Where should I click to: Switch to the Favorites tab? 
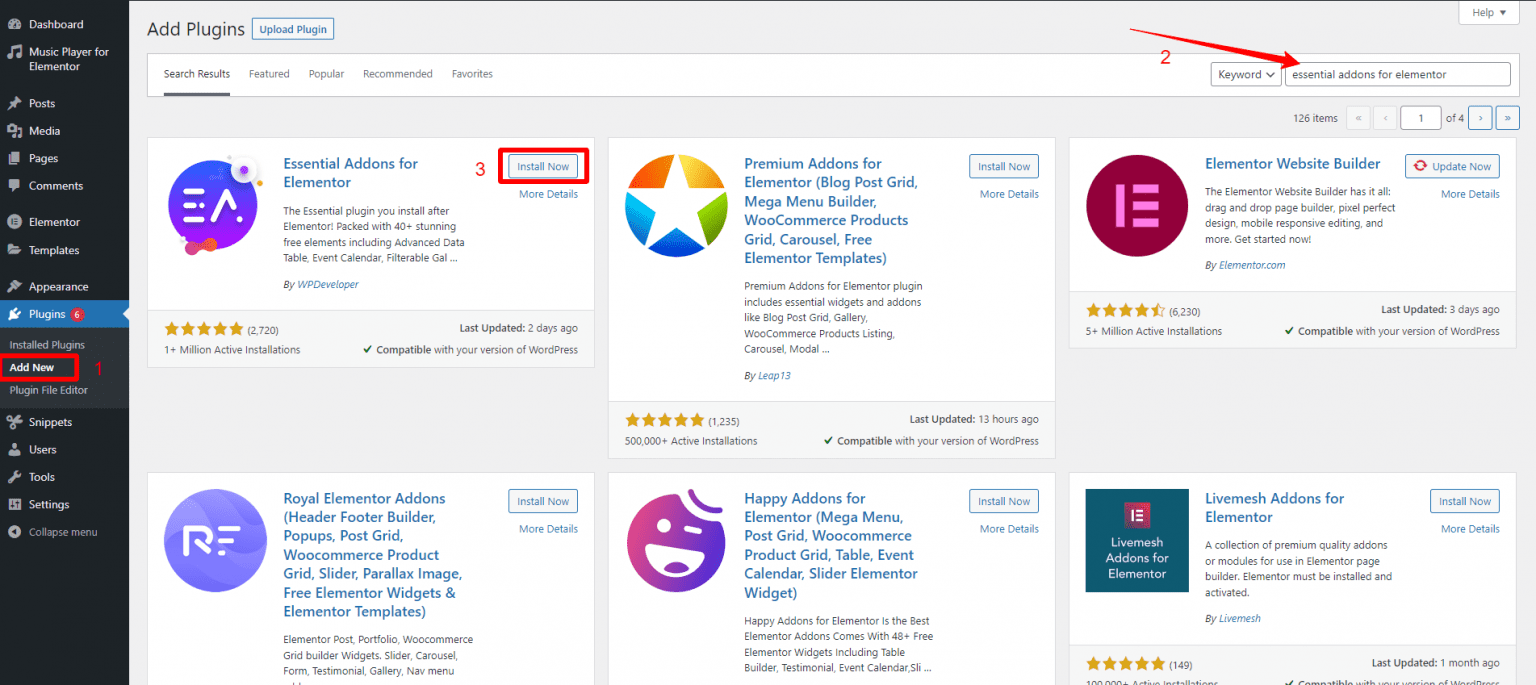(x=471, y=73)
